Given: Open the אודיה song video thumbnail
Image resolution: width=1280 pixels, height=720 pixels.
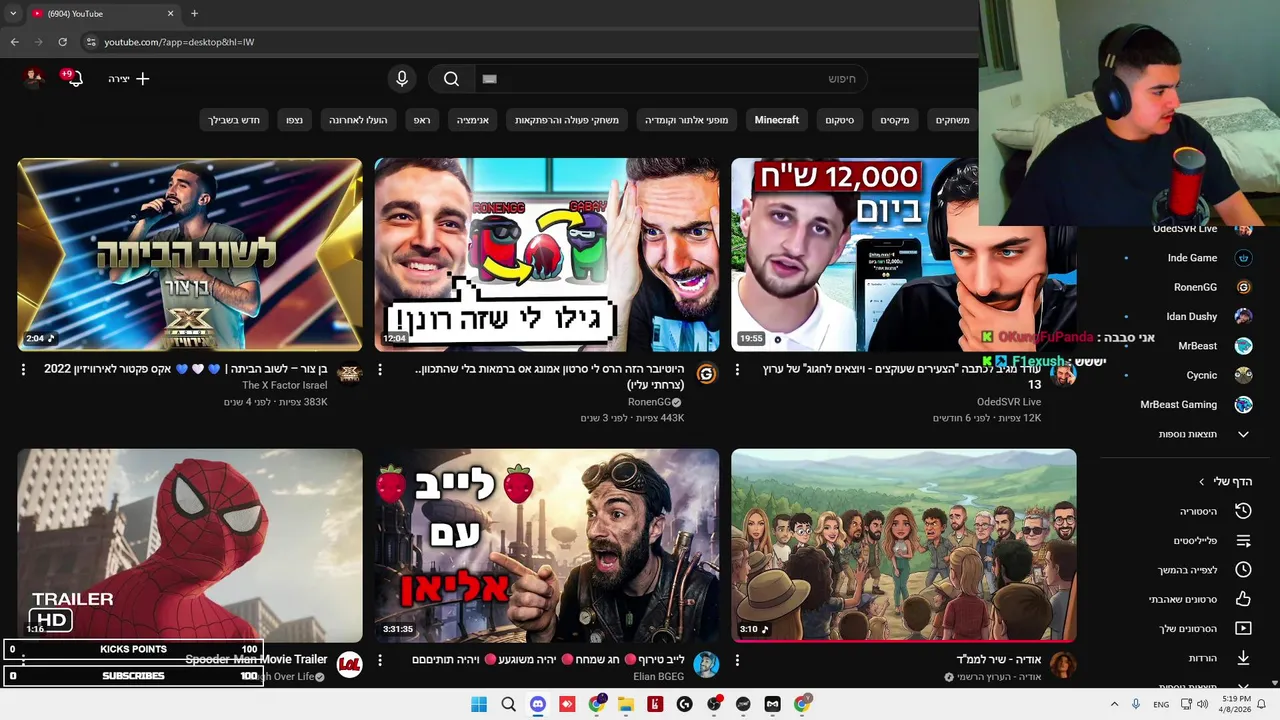Looking at the screenshot, I should [x=904, y=545].
